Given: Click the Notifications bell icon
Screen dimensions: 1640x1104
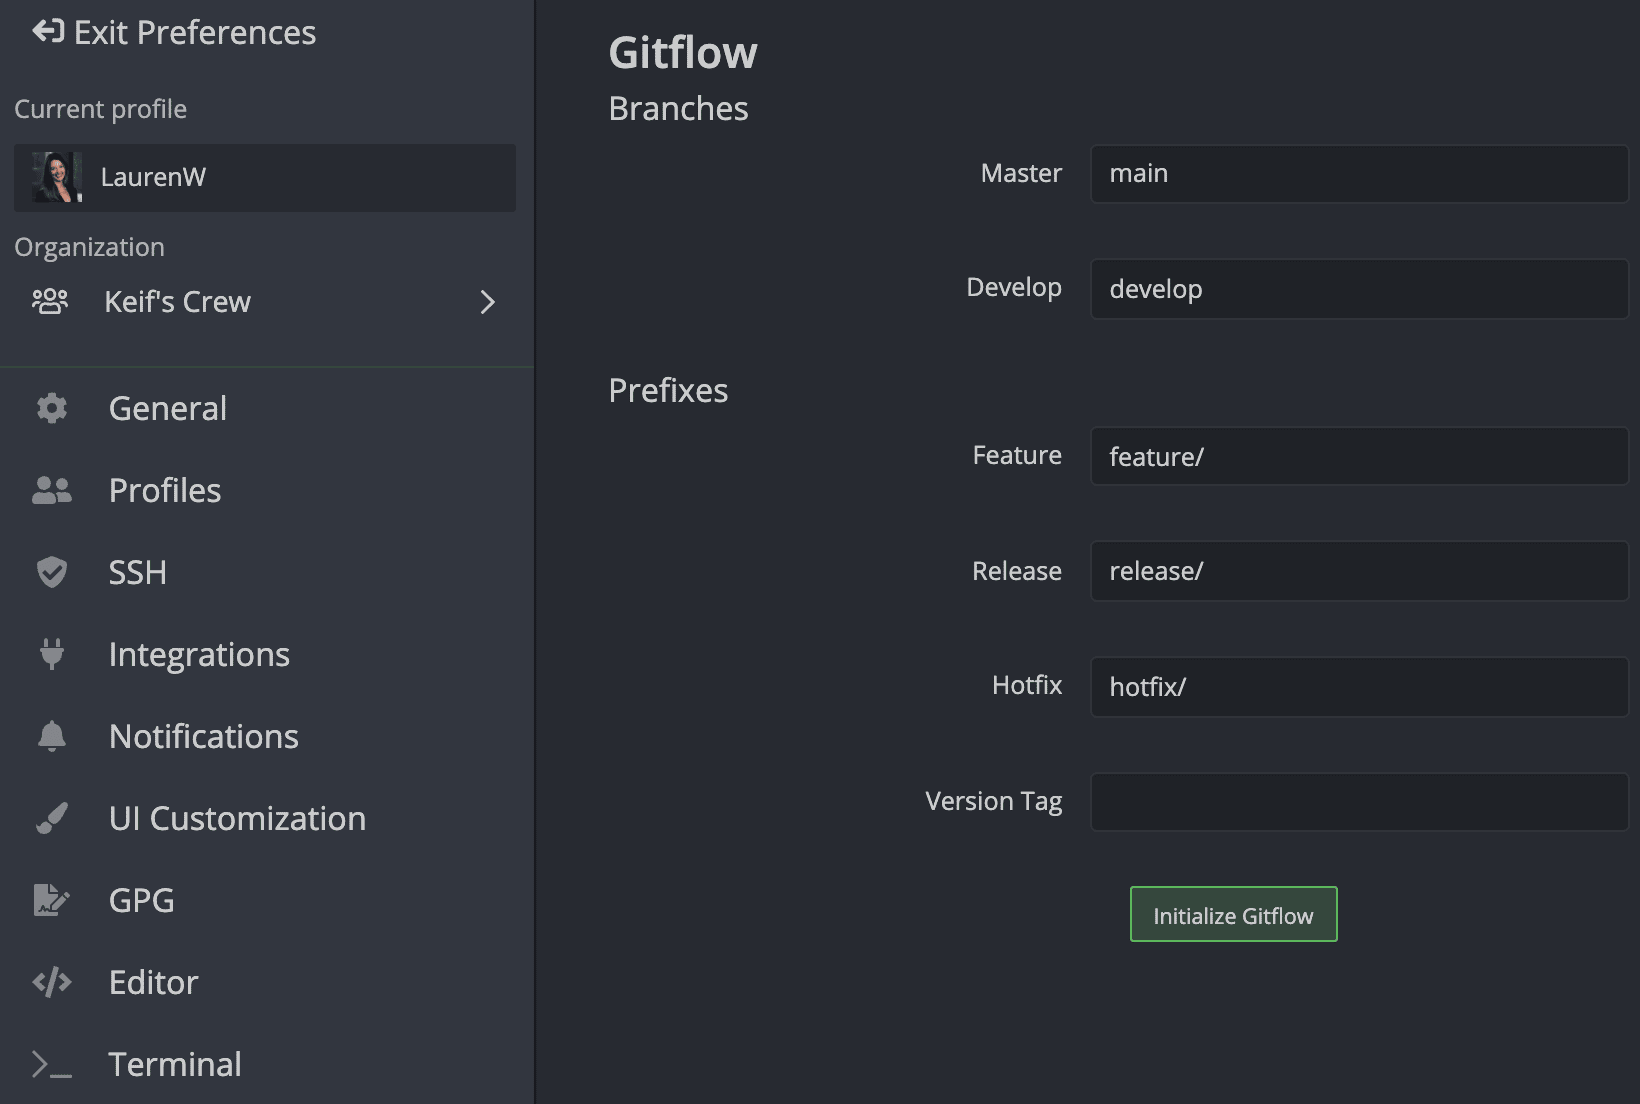Looking at the screenshot, I should click(x=51, y=736).
